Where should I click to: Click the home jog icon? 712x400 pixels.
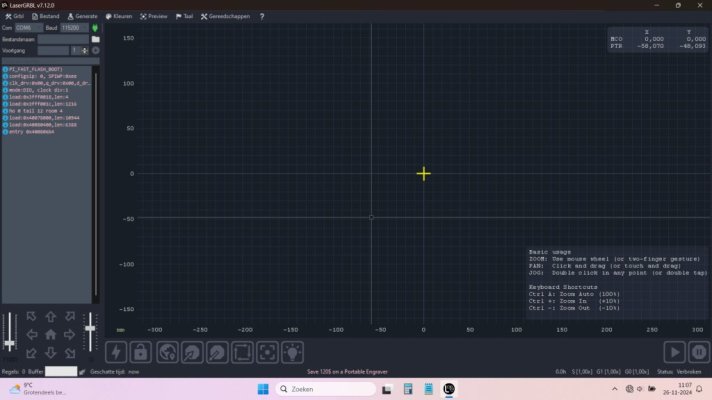[x=50, y=335]
